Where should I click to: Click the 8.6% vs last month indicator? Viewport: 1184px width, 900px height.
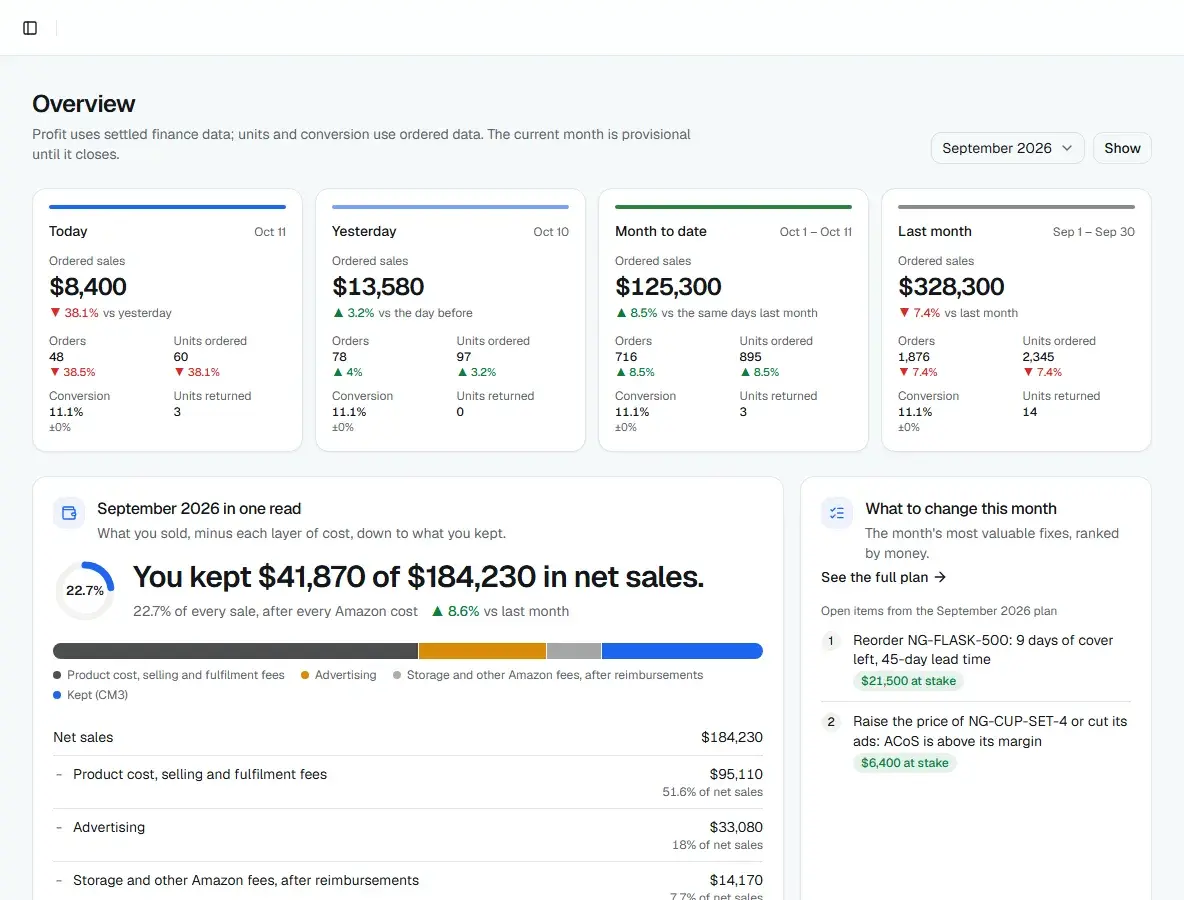click(500, 612)
